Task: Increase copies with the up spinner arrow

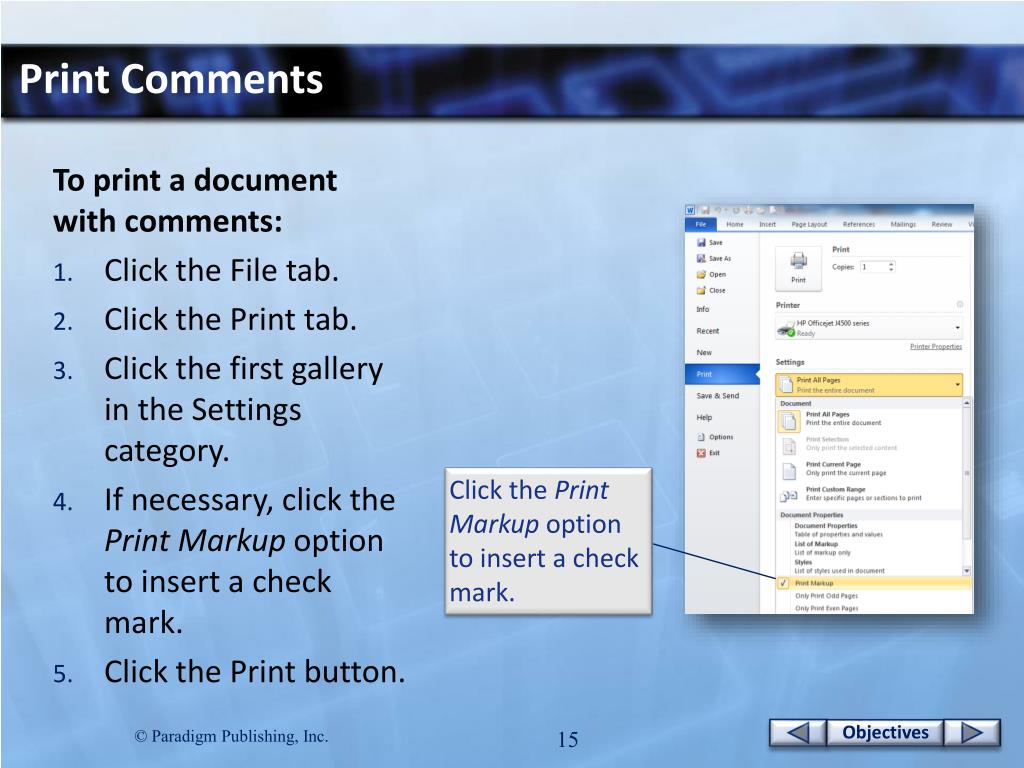Action: (891, 264)
